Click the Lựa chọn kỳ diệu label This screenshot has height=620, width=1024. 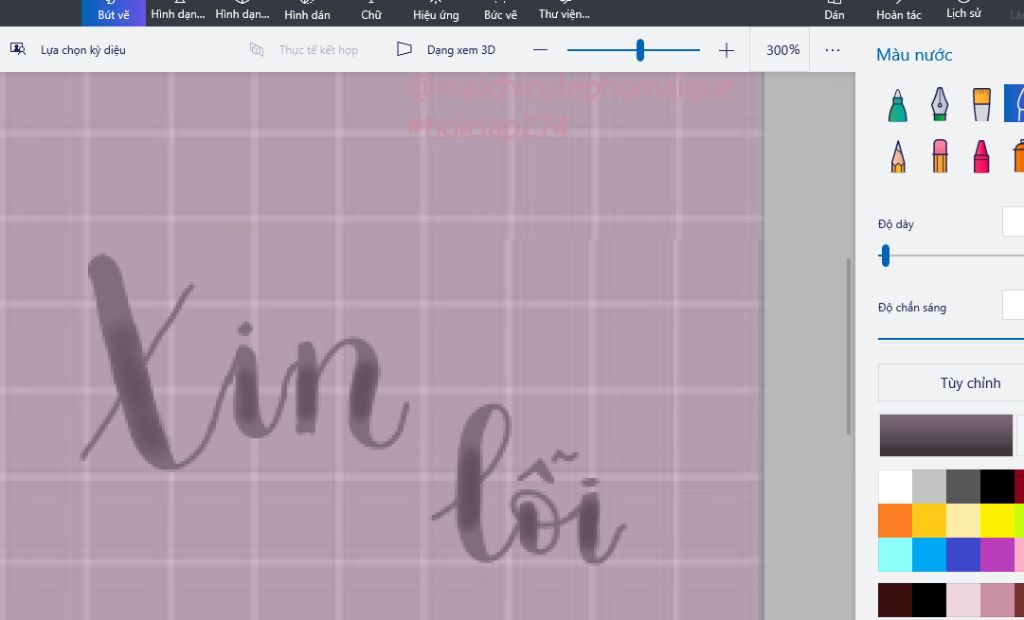(83, 50)
